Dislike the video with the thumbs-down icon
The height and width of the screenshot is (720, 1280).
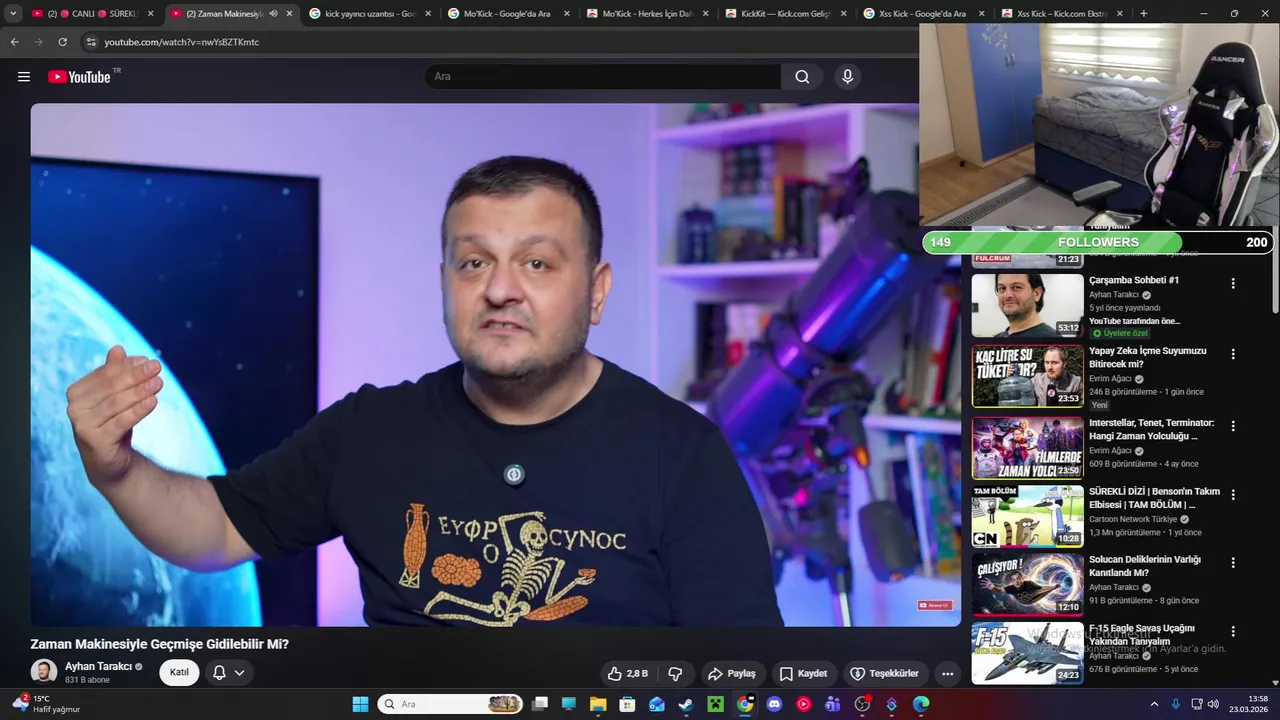click(675, 674)
